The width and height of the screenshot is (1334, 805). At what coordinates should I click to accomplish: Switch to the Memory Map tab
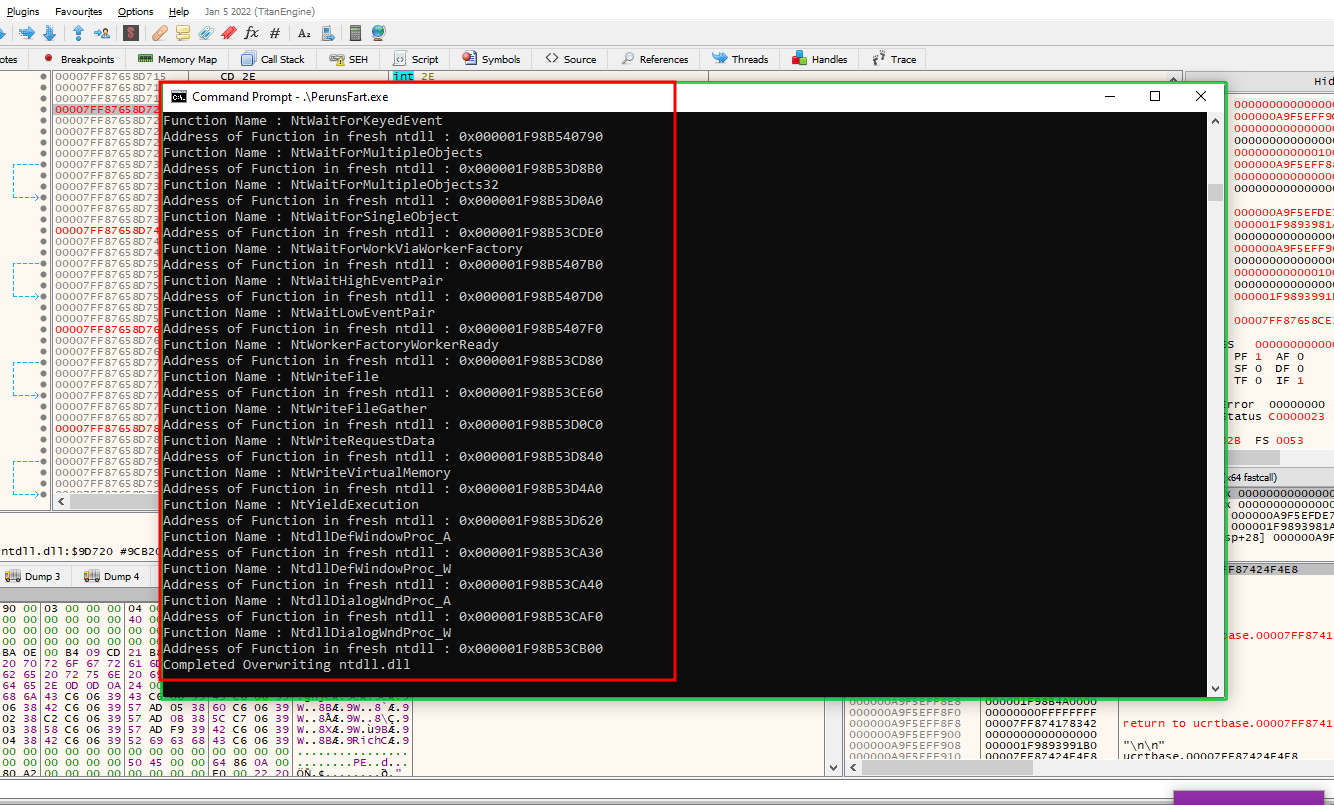(177, 59)
